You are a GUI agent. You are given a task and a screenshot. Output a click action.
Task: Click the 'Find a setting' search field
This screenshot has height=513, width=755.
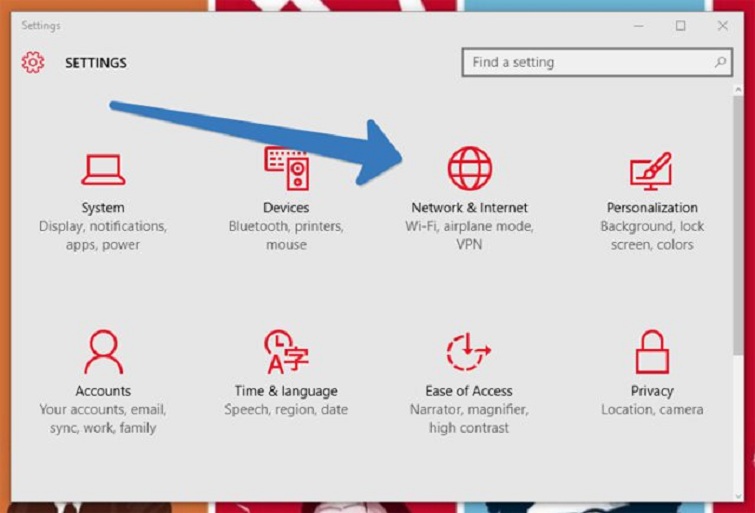(588, 62)
